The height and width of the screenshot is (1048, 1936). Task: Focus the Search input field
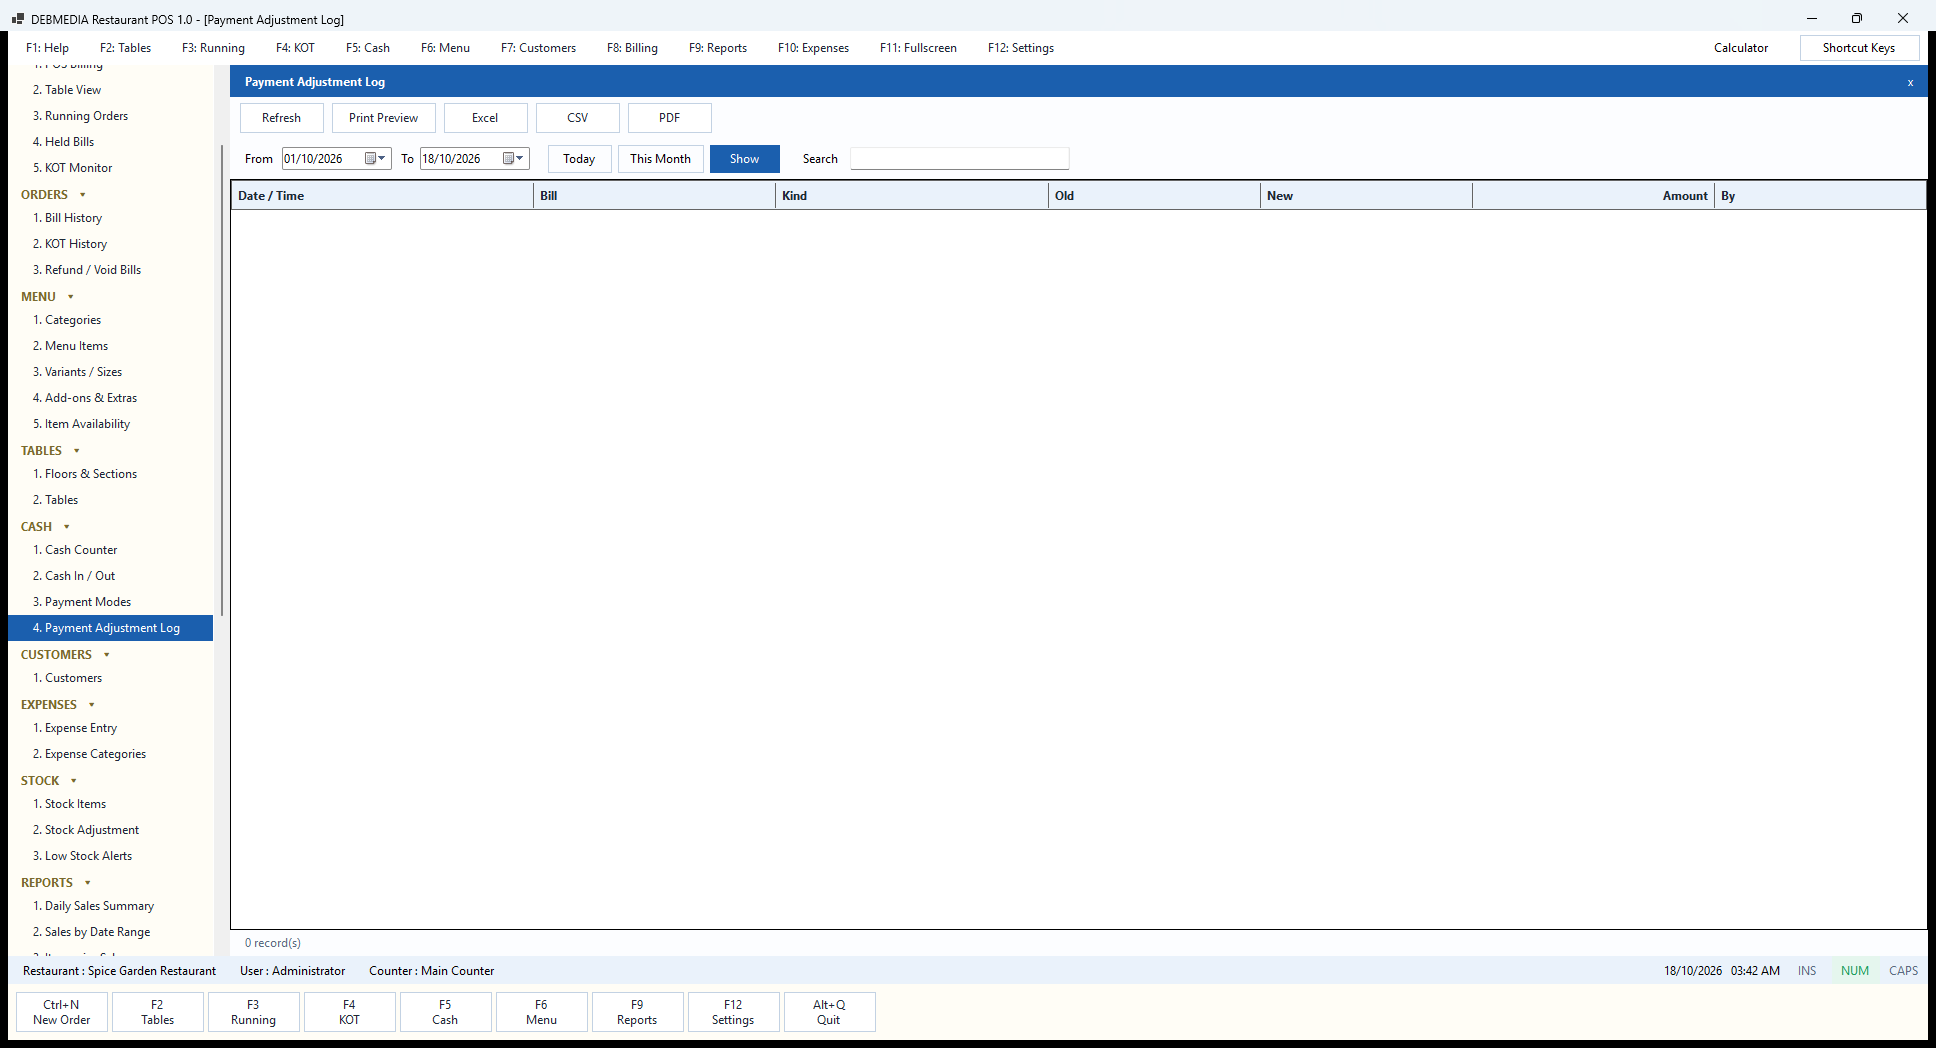click(x=960, y=159)
